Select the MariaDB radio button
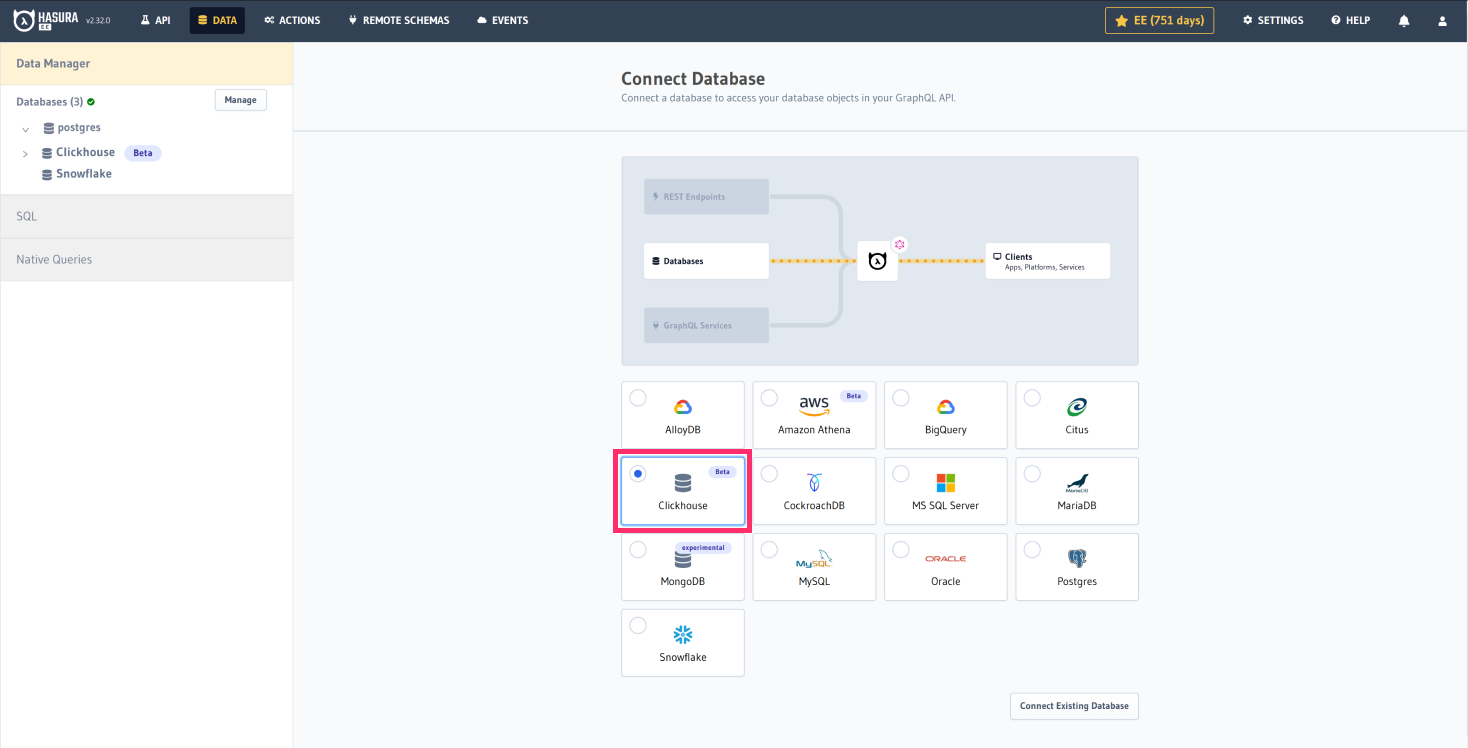 point(1032,474)
